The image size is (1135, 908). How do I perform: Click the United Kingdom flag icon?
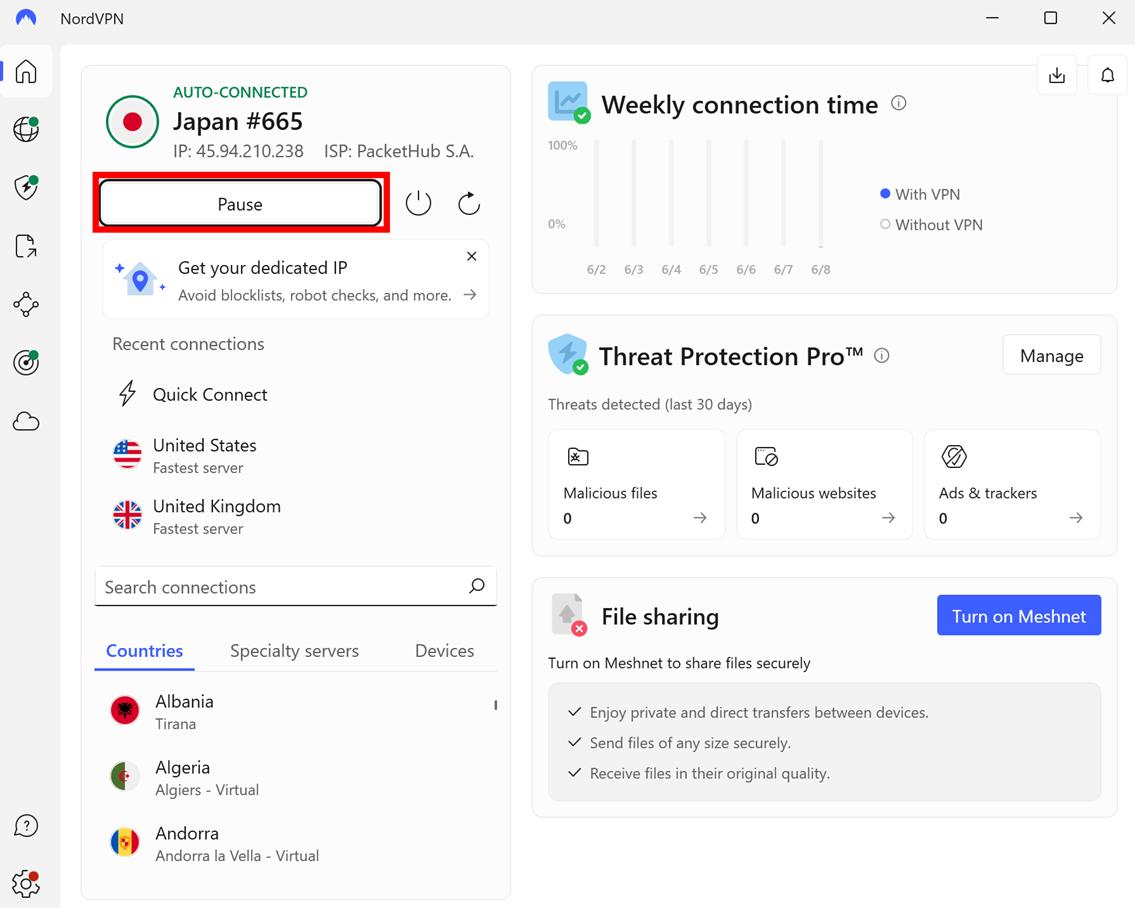[x=127, y=515]
